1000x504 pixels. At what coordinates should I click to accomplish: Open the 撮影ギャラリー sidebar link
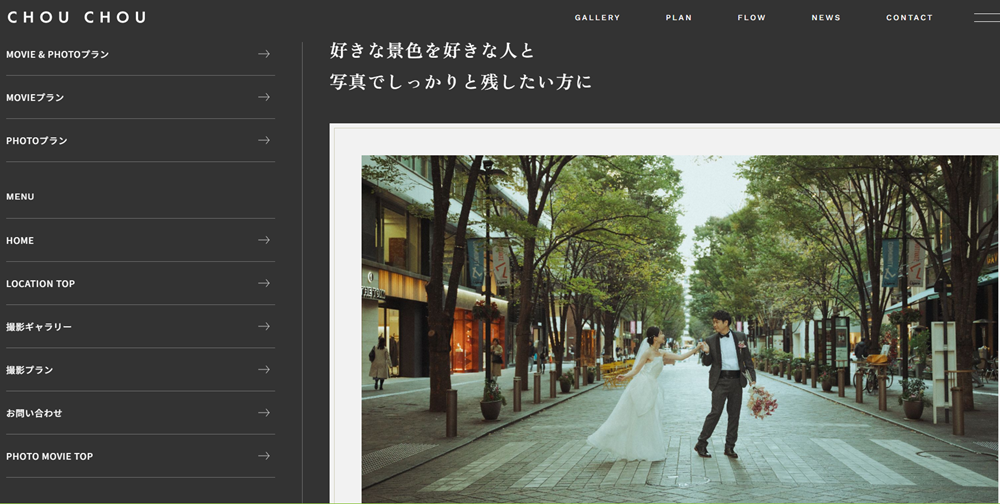point(39,327)
